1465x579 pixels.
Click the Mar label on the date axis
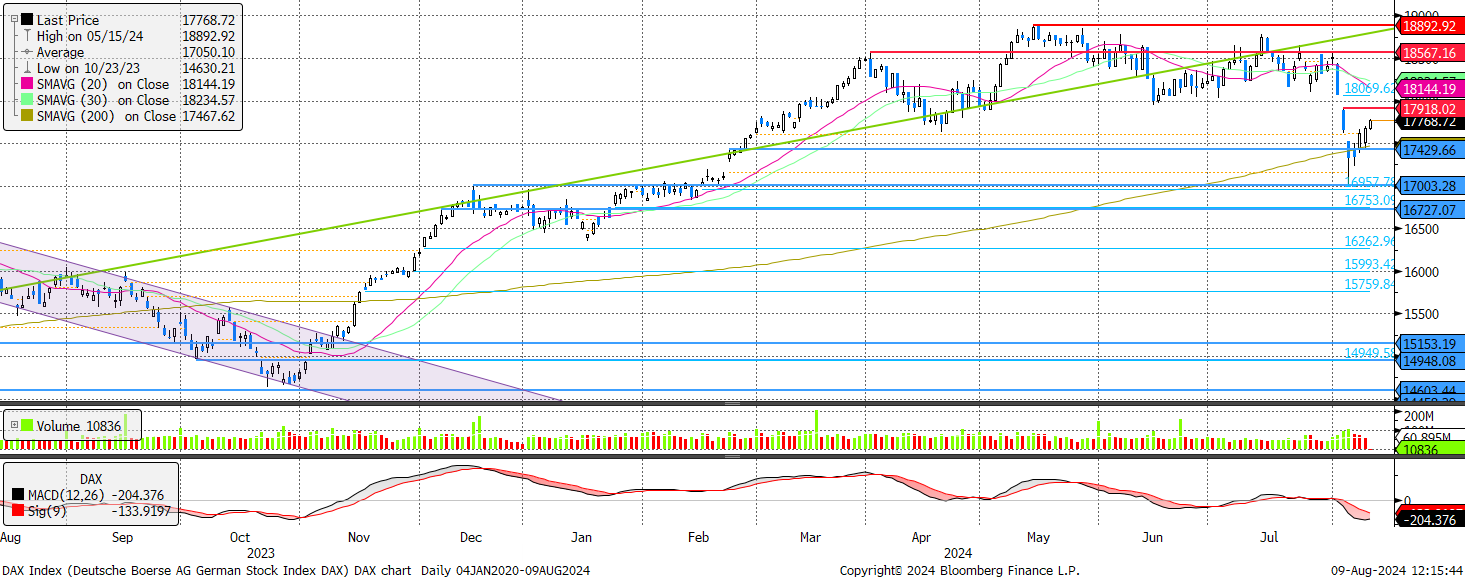point(811,538)
